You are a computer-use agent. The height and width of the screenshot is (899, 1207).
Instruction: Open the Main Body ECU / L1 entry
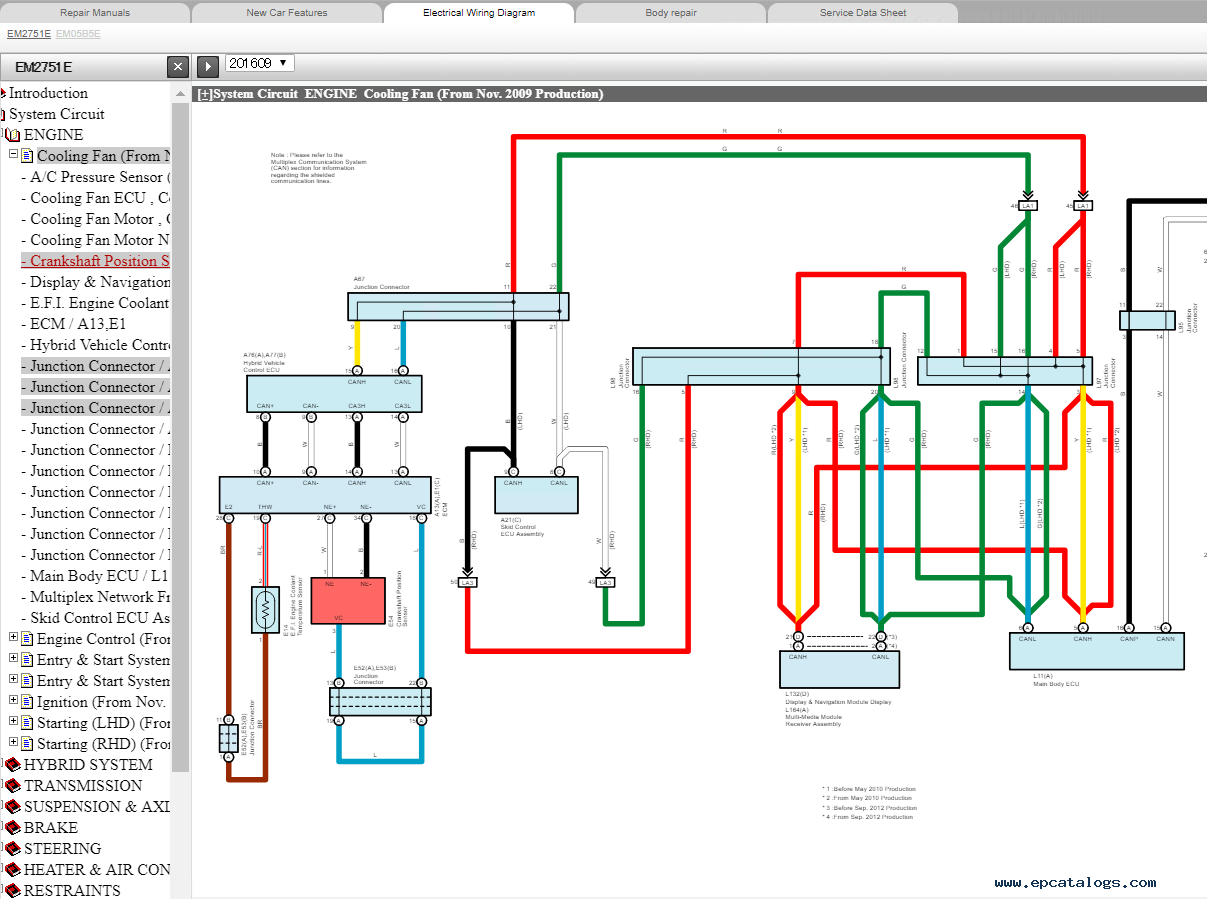click(95, 576)
